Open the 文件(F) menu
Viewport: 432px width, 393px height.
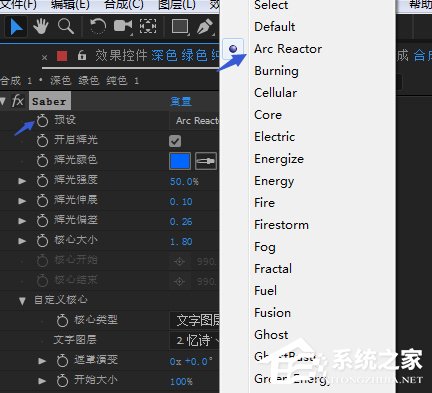pos(18,5)
